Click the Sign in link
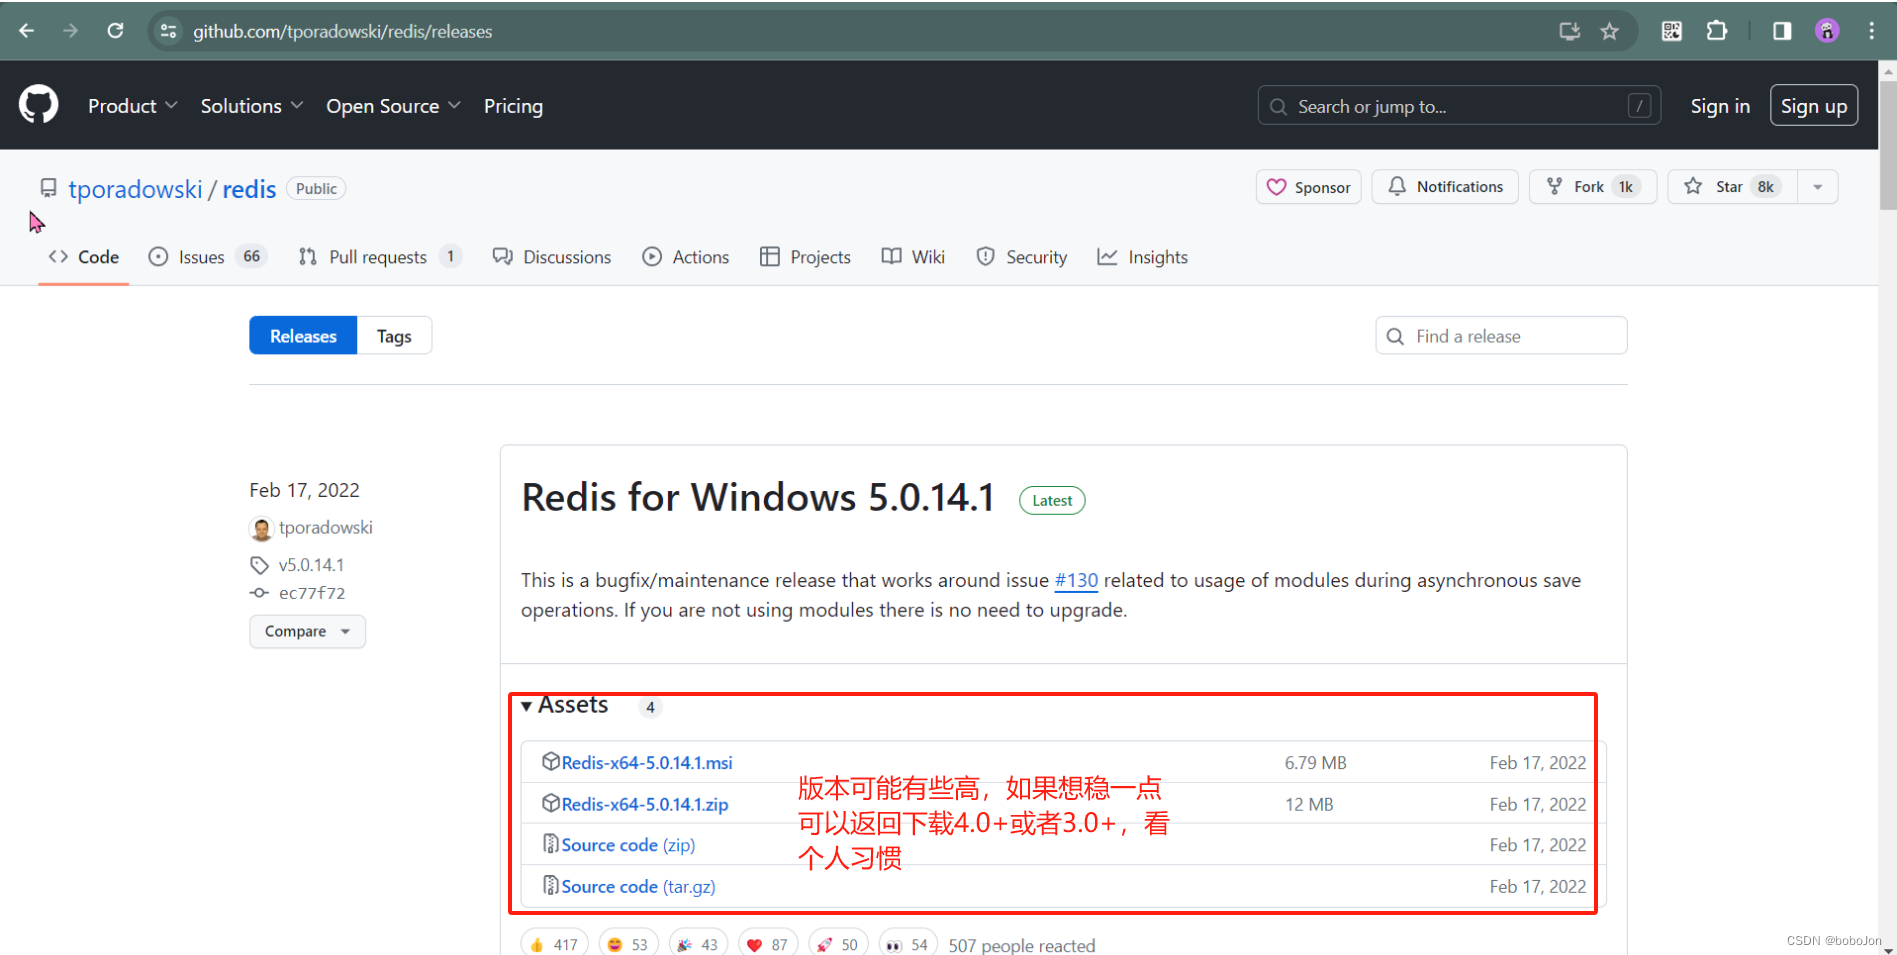The height and width of the screenshot is (955, 1897). click(1720, 106)
